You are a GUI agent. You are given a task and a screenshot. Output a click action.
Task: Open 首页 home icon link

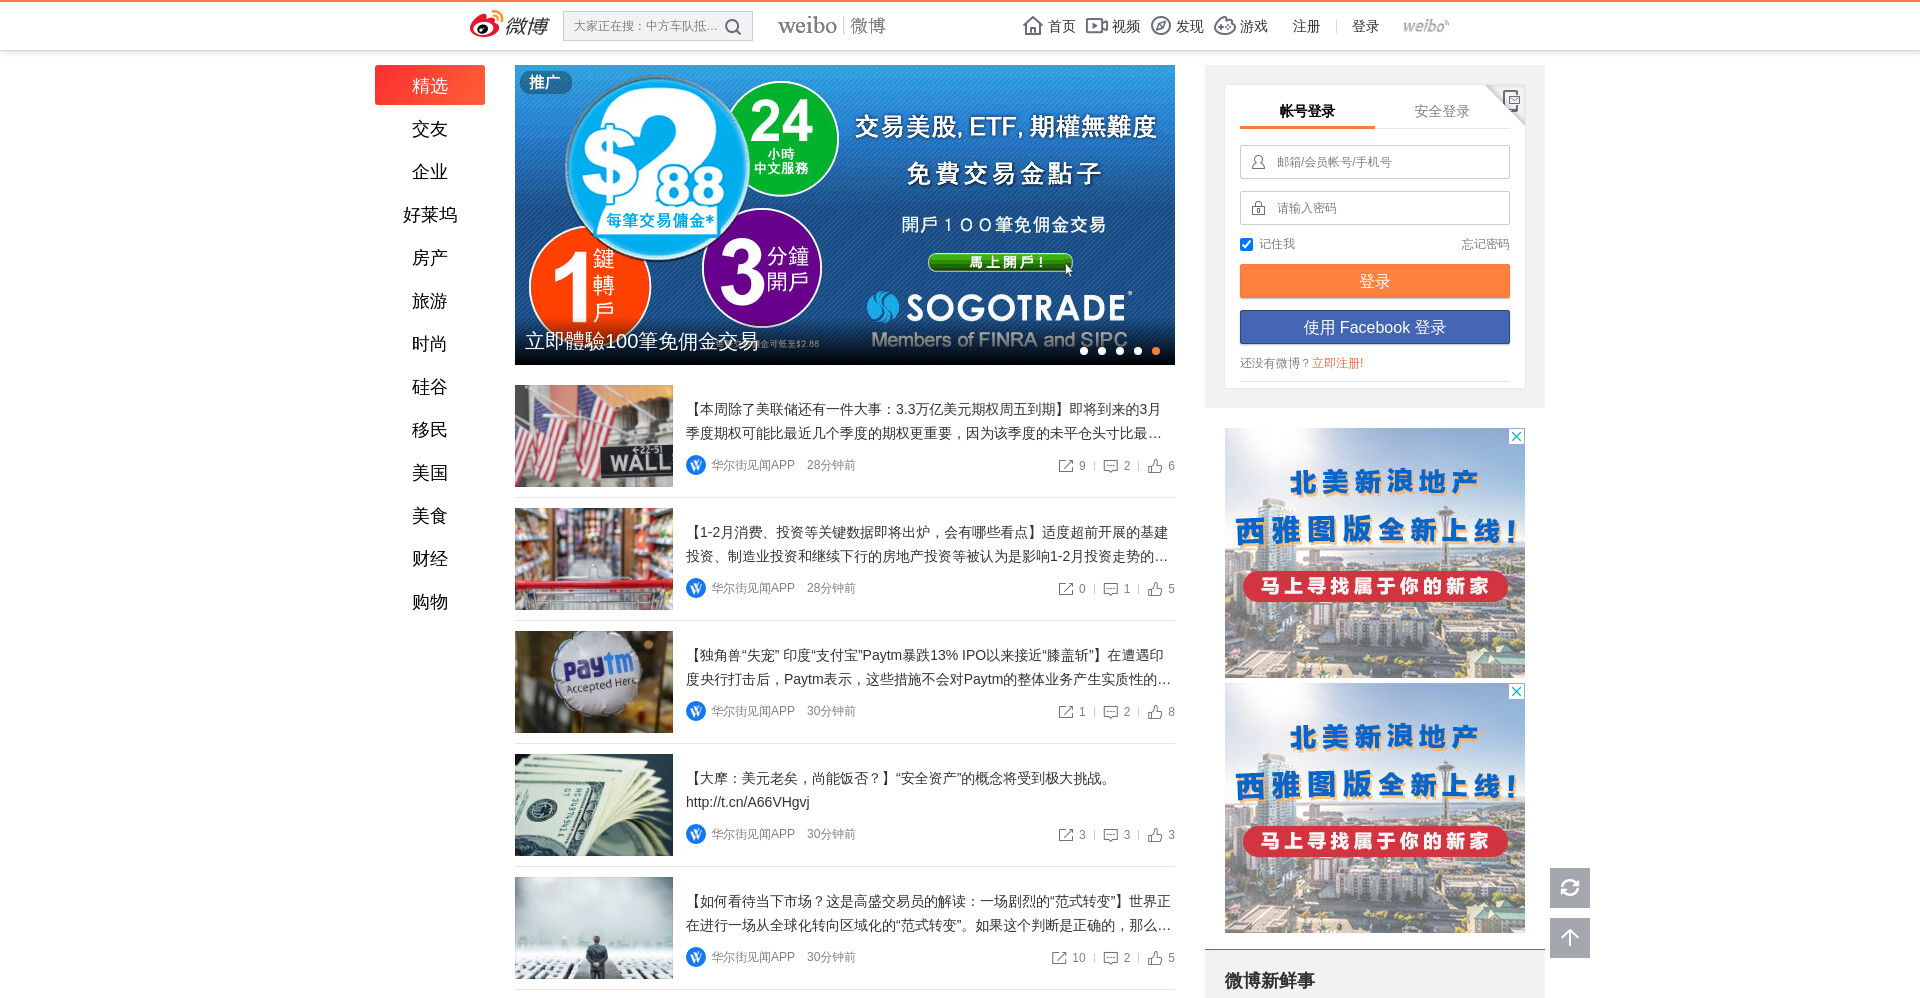1049,26
